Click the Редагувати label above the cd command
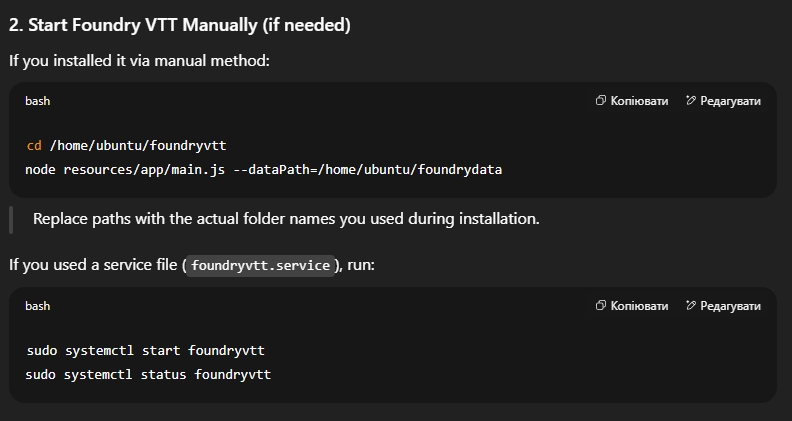Viewport: 792px width, 421px height. [730, 101]
